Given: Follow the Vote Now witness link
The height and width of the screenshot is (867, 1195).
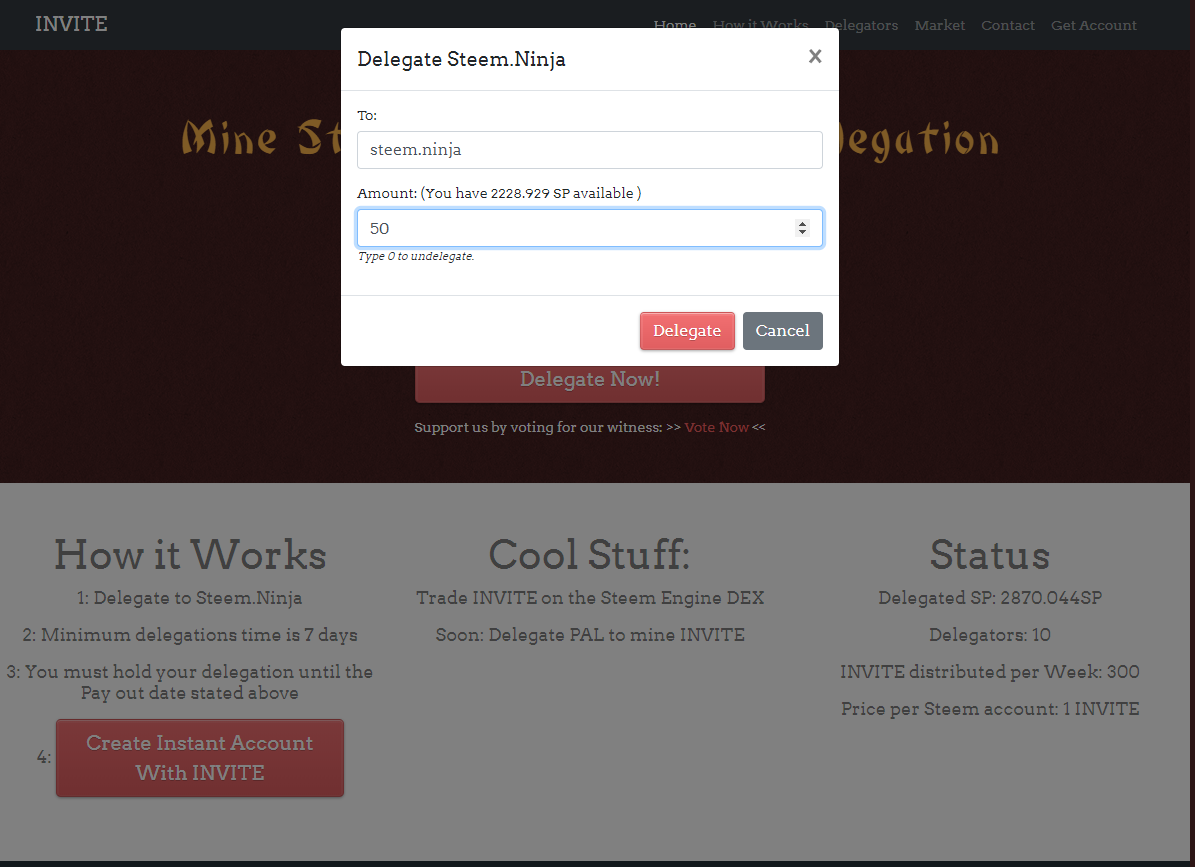Looking at the screenshot, I should point(716,427).
